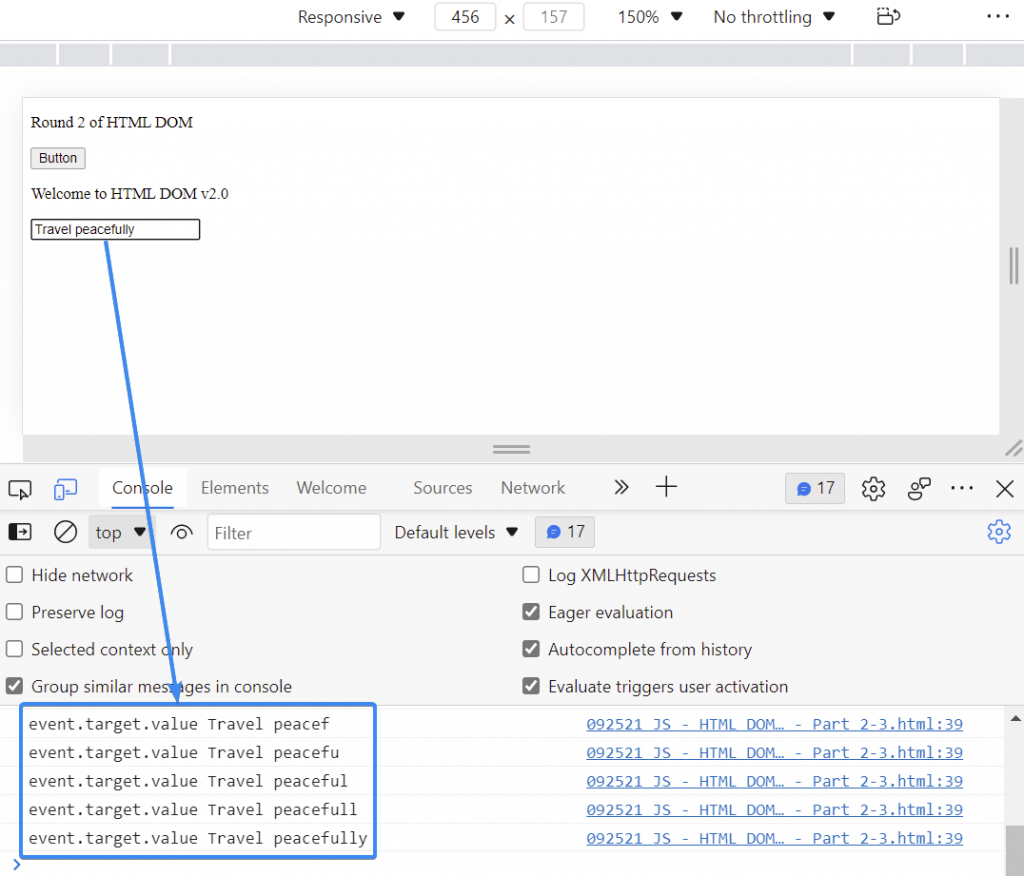This screenshot has width=1024, height=876.
Task: Select the inspect element cursor tool
Action: click(19, 489)
